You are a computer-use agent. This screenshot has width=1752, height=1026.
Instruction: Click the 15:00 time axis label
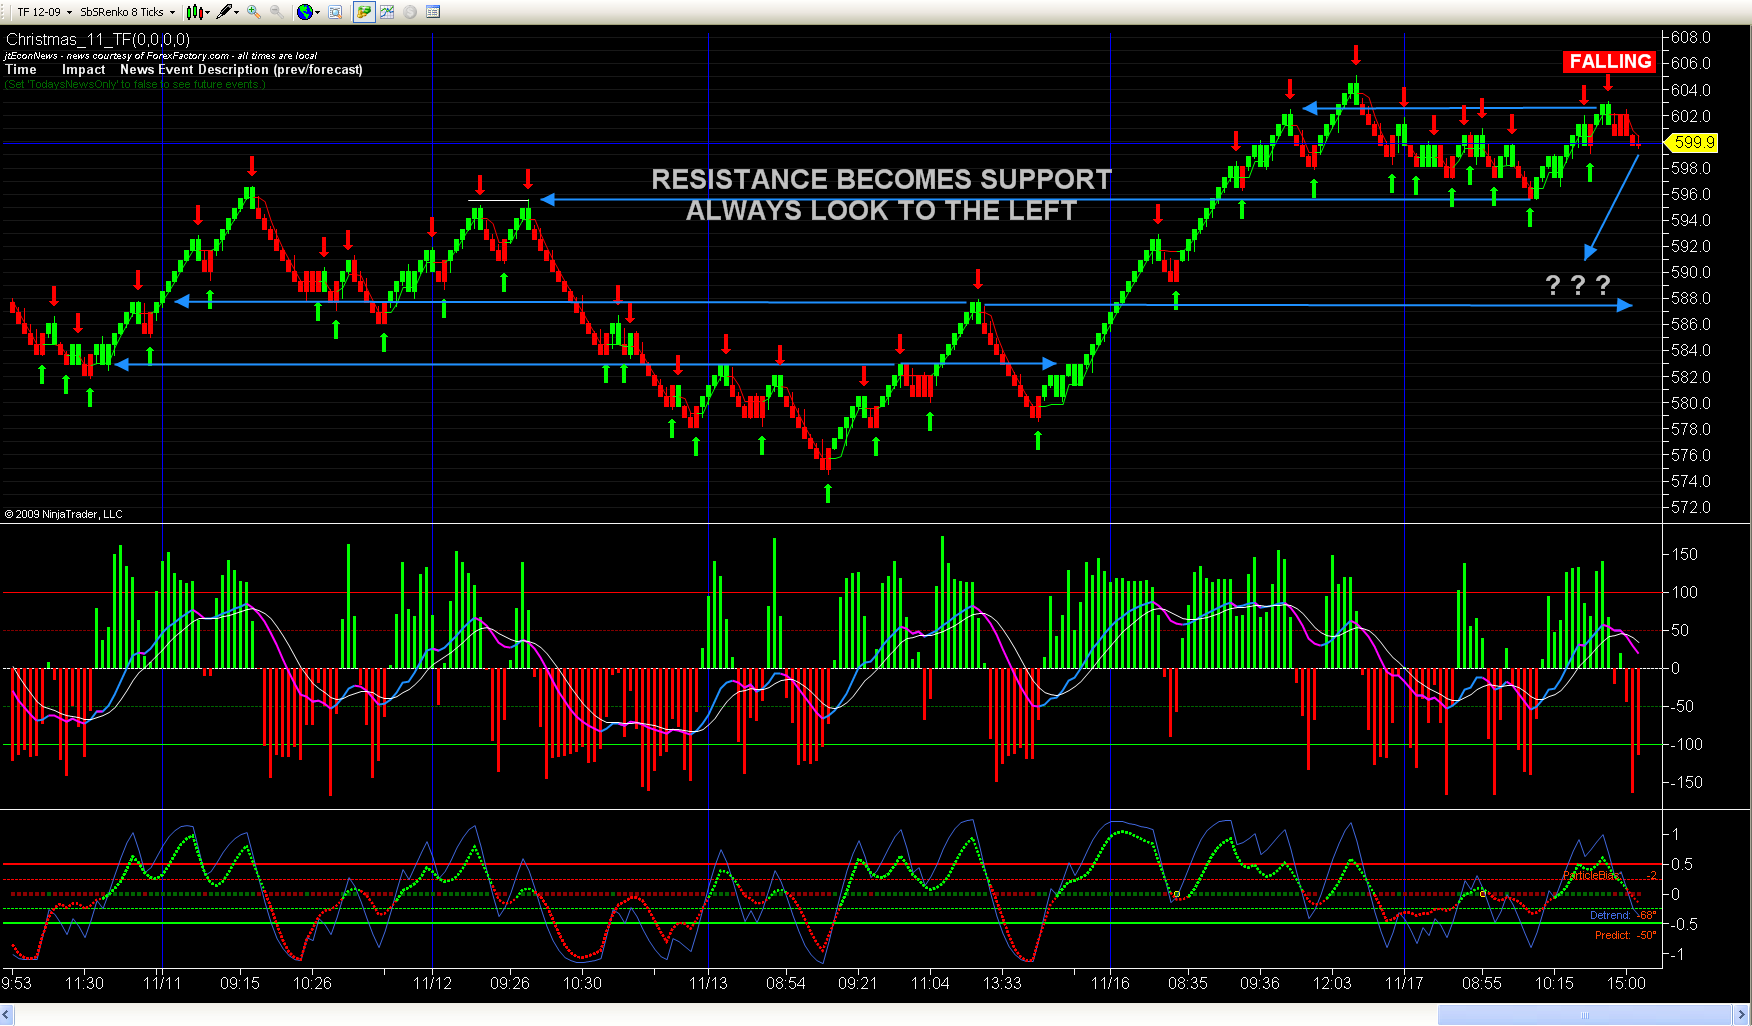pyautogui.click(x=1626, y=984)
